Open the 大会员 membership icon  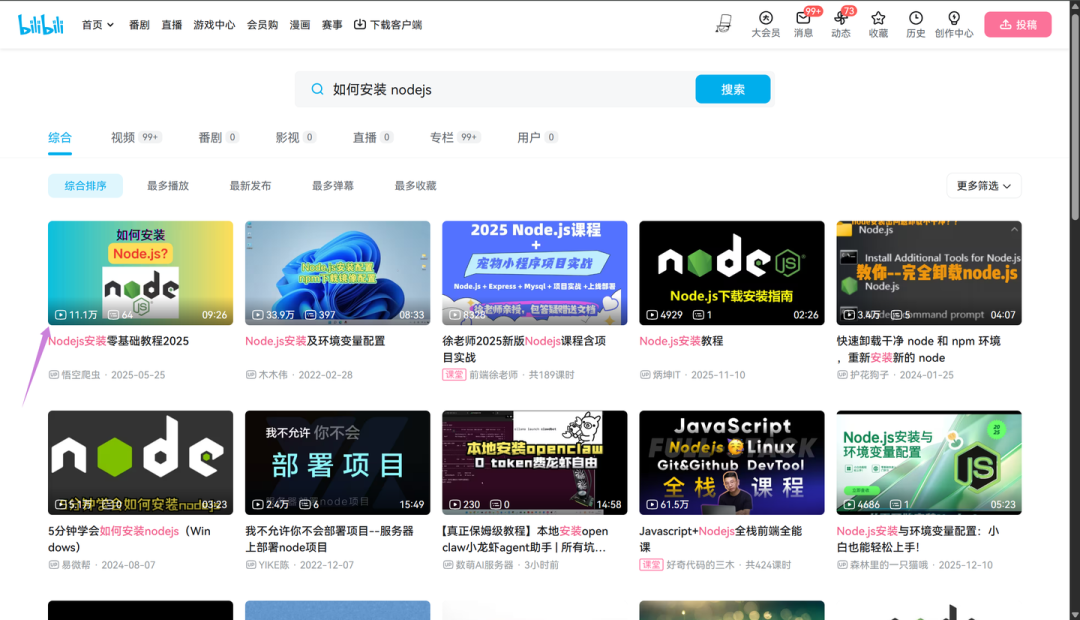[x=765, y=18]
